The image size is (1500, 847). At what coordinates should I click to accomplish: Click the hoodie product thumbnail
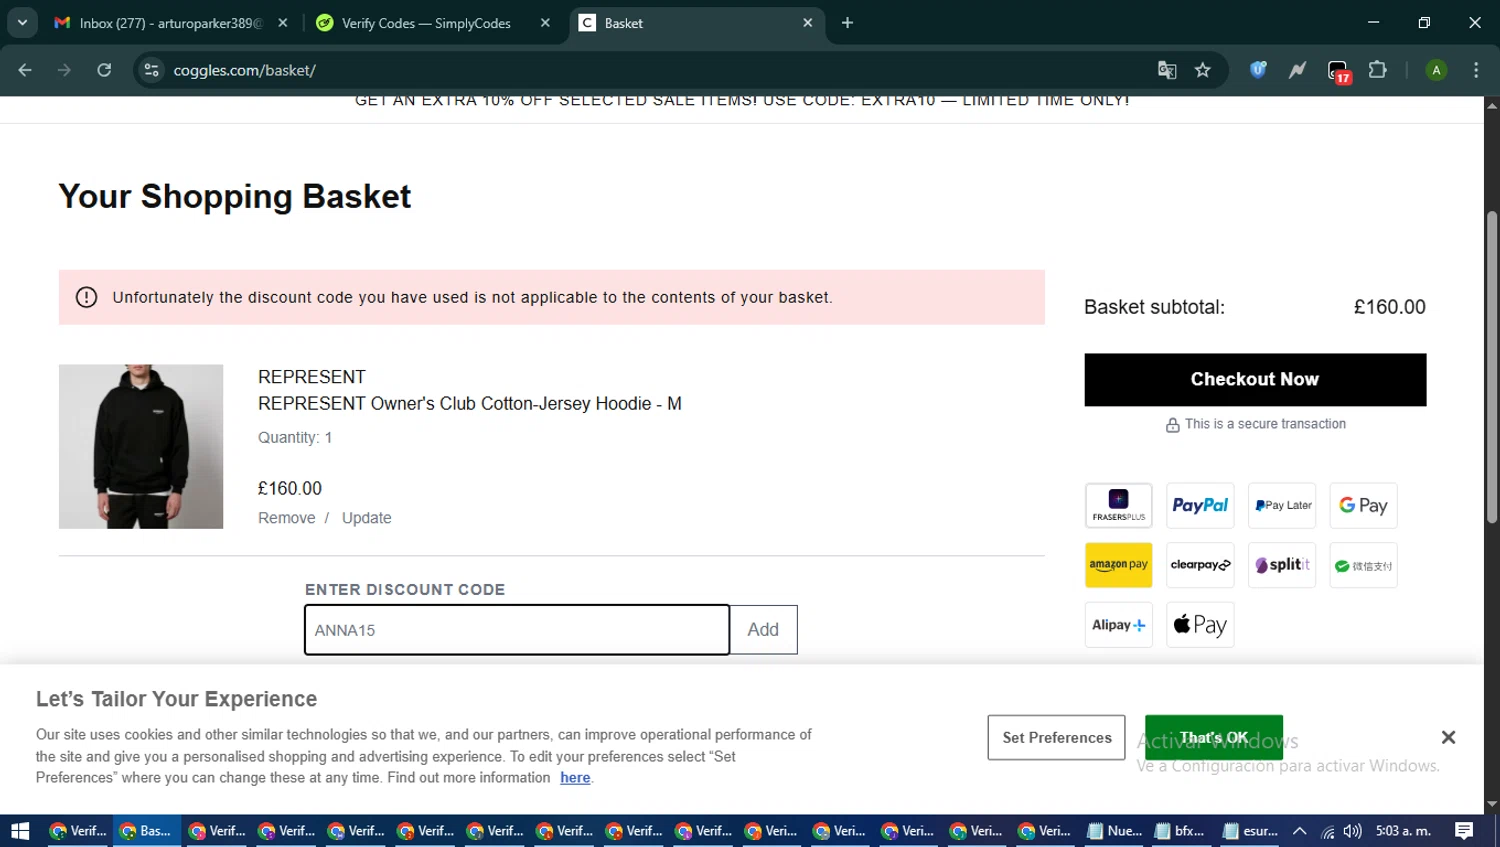[x=141, y=446]
